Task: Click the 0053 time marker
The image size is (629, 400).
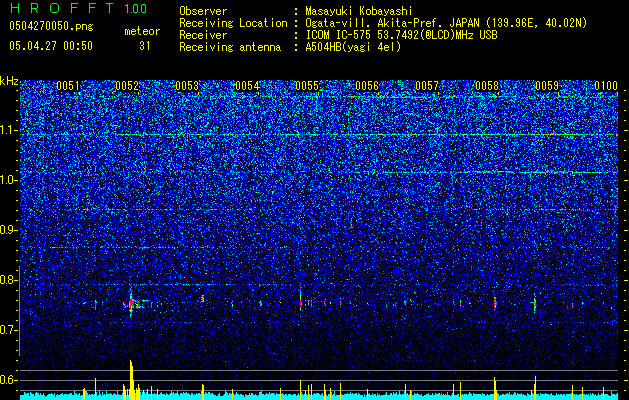Action: click(x=187, y=86)
